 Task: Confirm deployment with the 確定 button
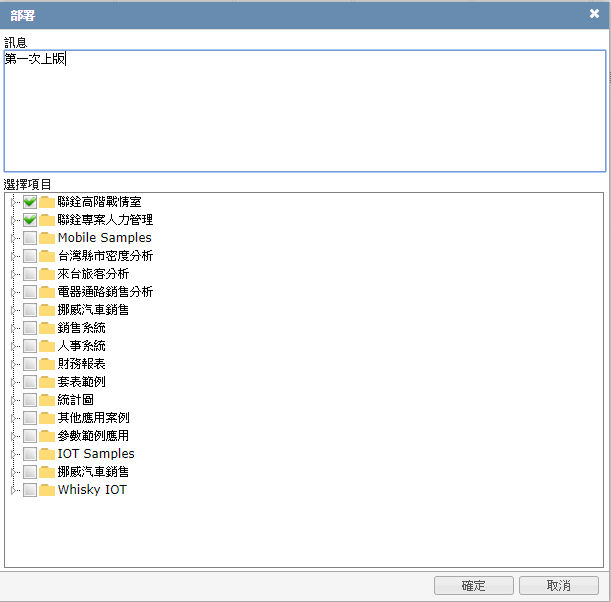click(x=473, y=585)
